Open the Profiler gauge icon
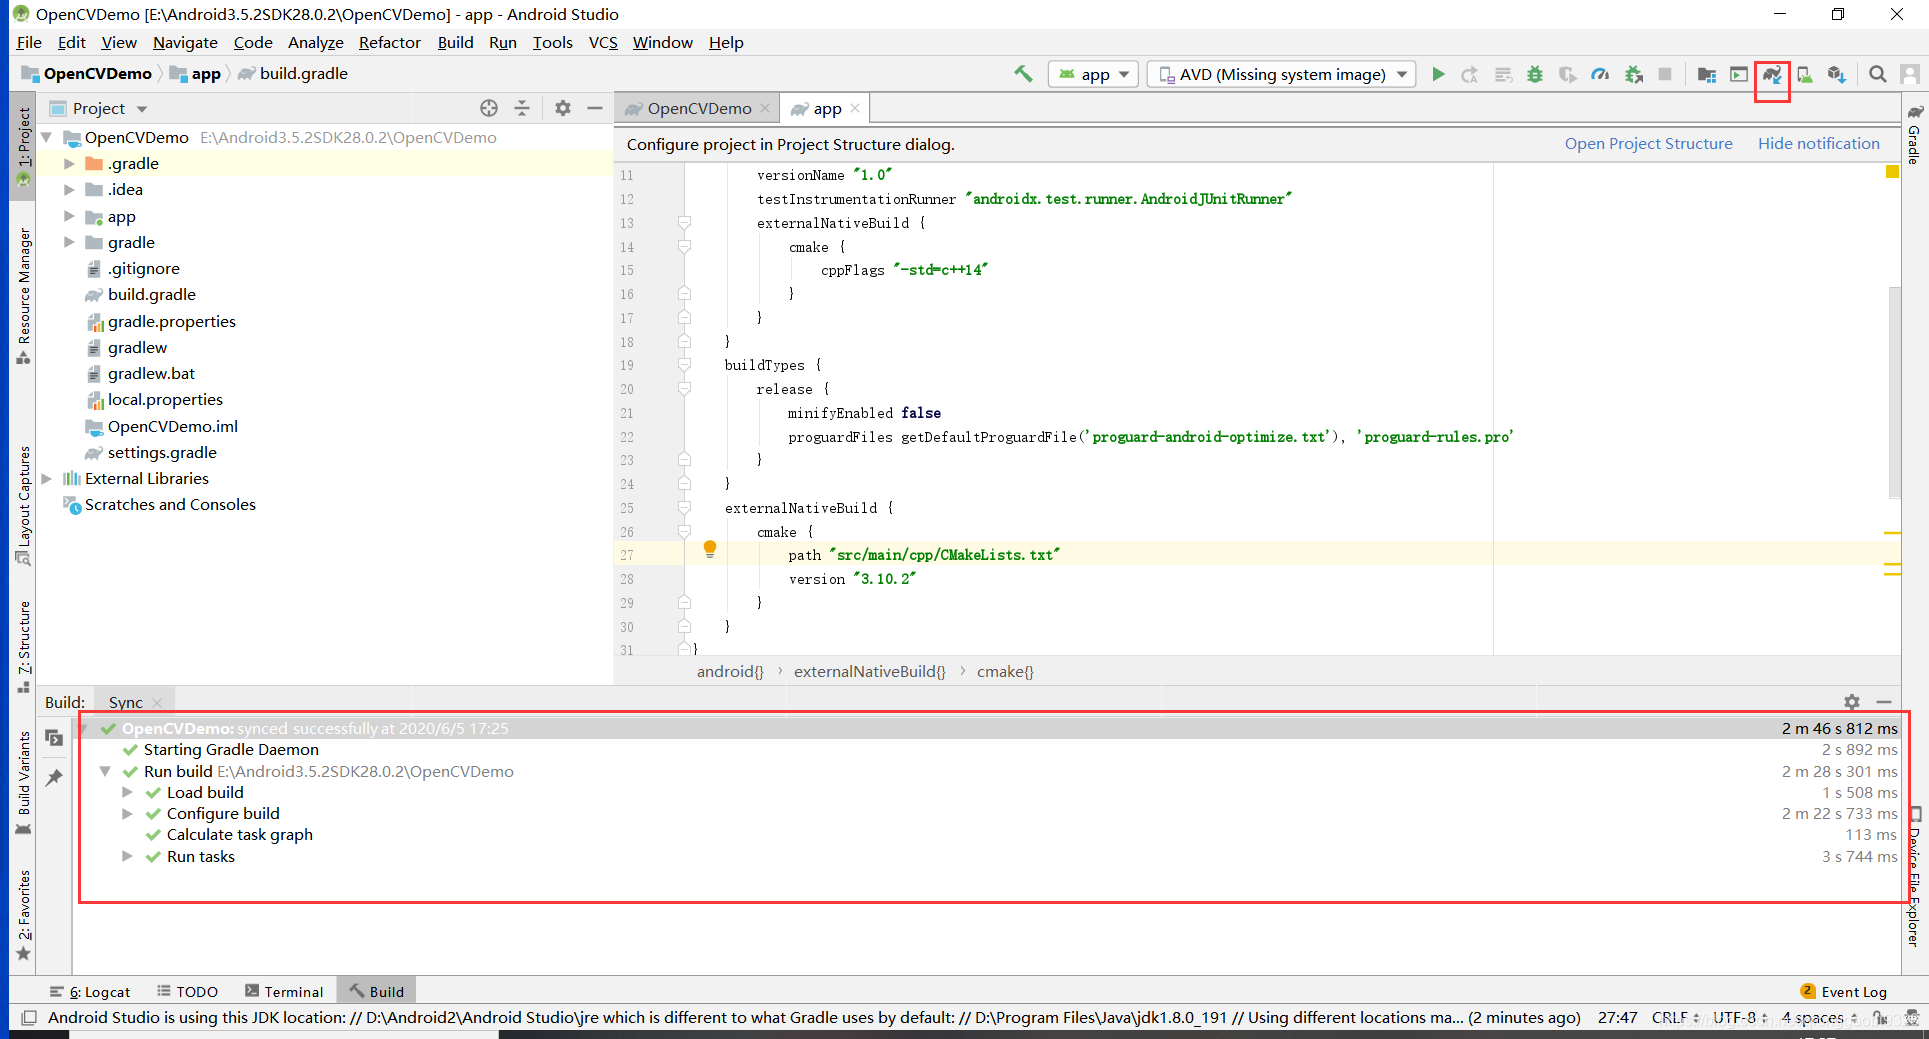This screenshot has width=1929, height=1039. tap(1600, 74)
